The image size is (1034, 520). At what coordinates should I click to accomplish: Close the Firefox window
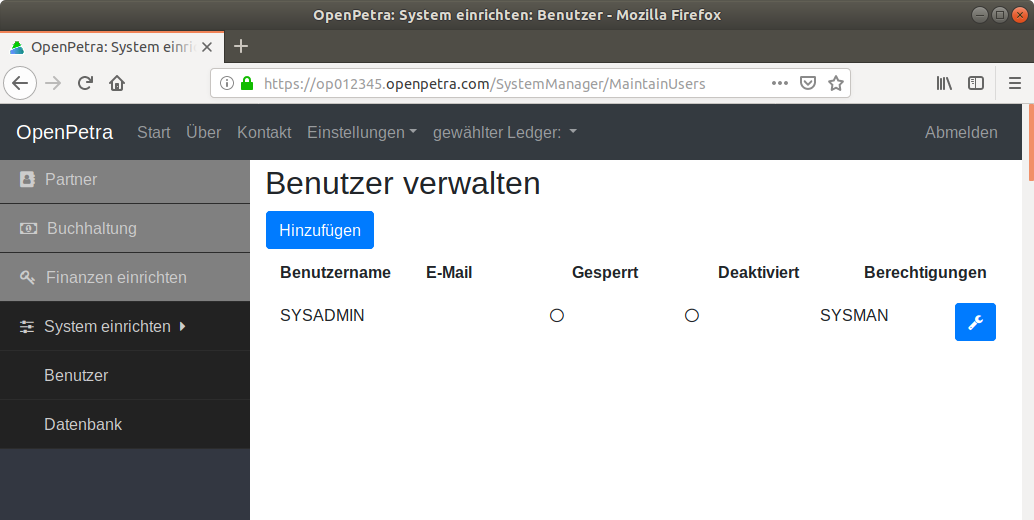1019,14
